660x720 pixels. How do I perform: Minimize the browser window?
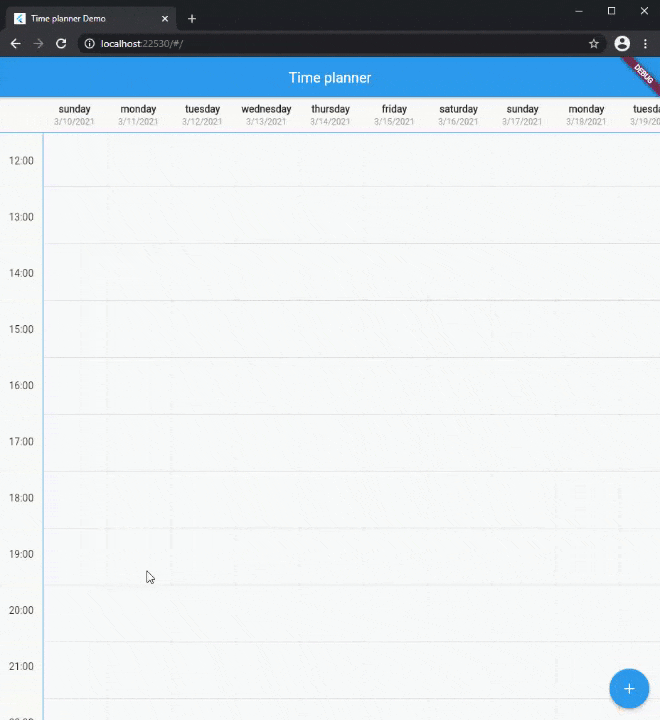click(579, 11)
